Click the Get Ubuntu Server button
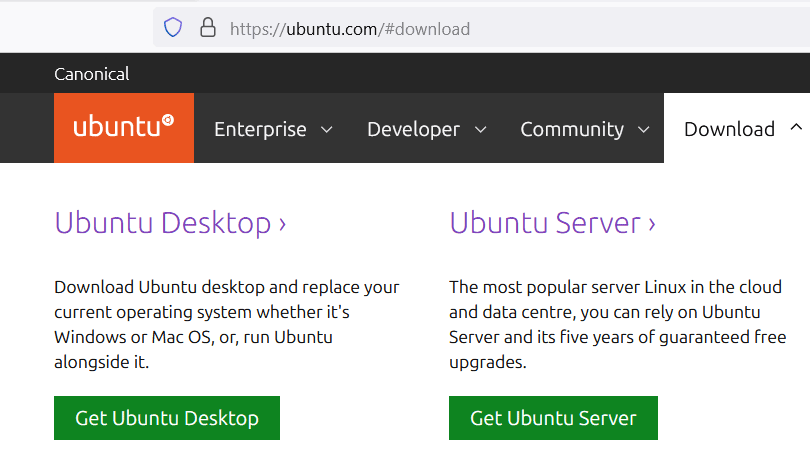This screenshot has height=460, width=810. pos(553,418)
